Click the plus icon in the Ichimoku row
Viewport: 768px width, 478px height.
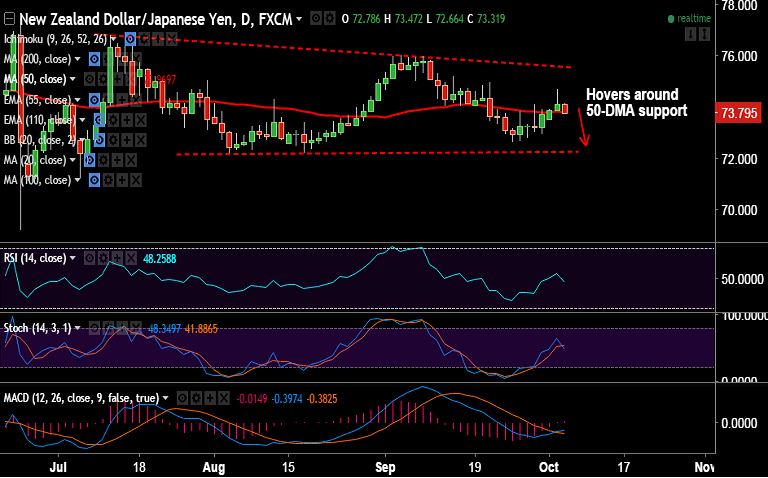[158, 39]
